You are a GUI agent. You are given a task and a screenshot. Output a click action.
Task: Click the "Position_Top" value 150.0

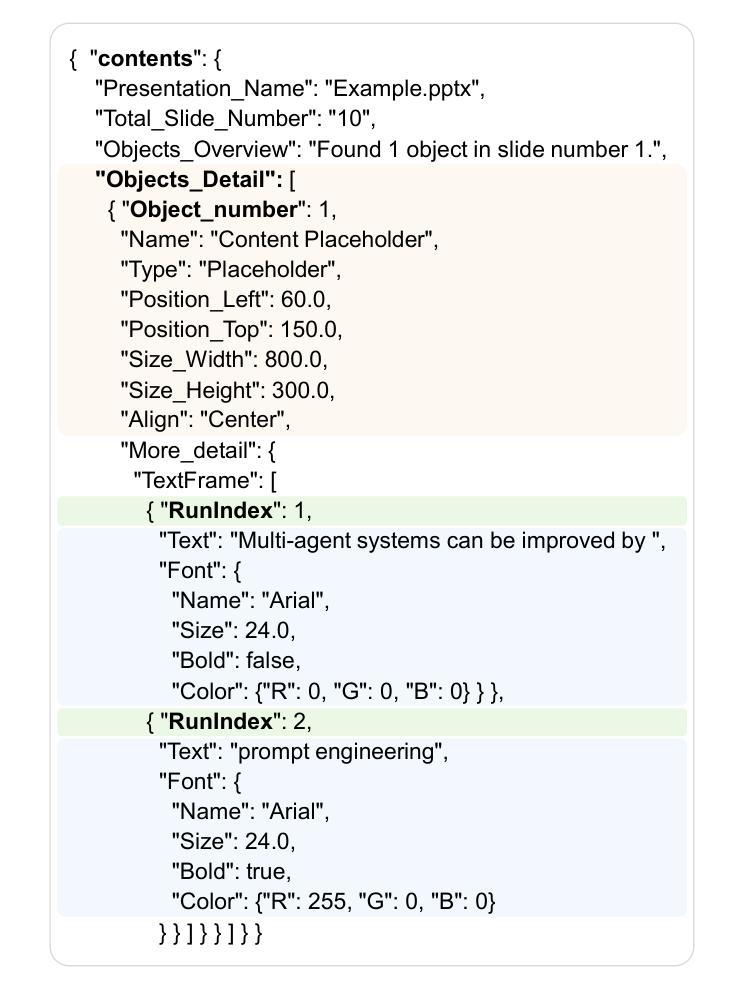click(x=308, y=330)
